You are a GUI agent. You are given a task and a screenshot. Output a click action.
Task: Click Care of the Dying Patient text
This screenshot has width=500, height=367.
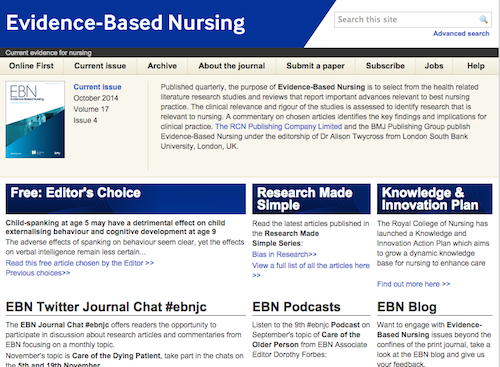(x=116, y=356)
